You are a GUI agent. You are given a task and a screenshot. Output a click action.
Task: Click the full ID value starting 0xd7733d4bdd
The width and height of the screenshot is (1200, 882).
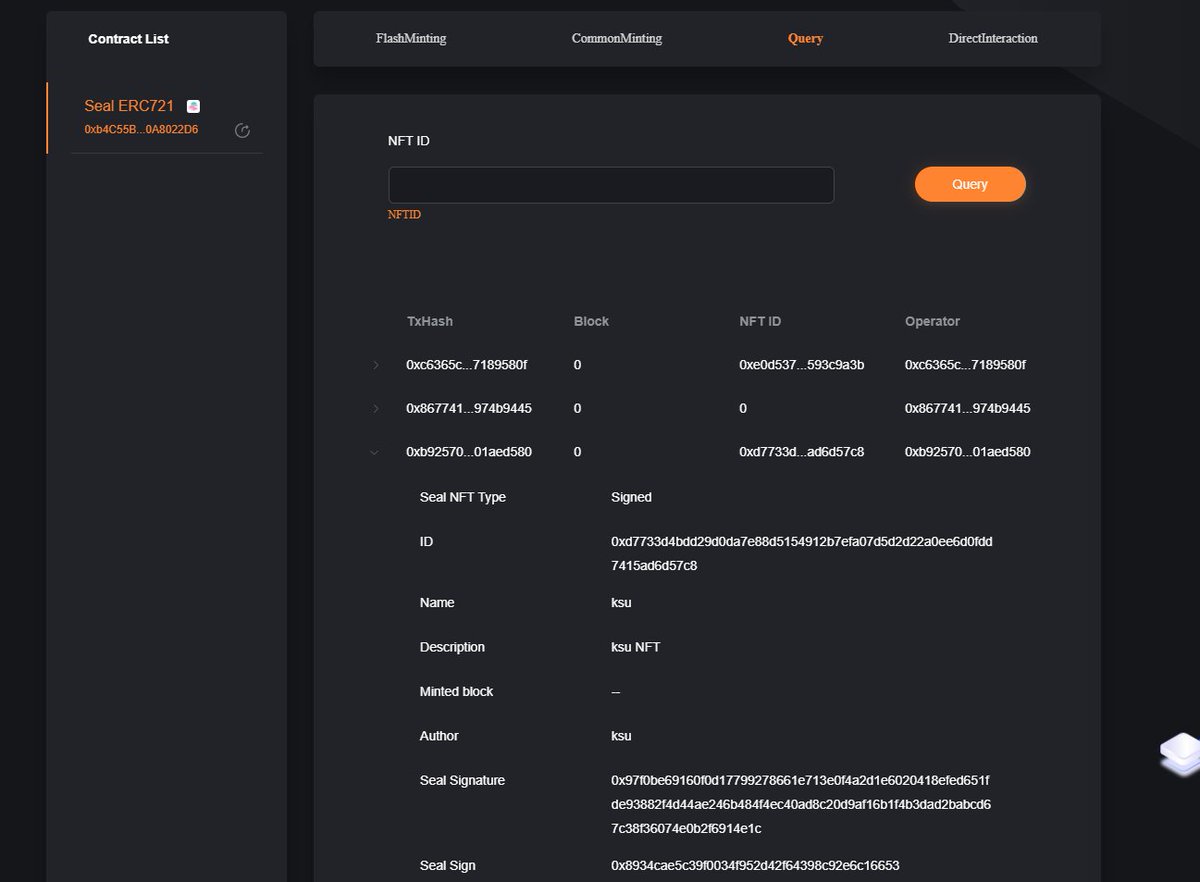click(x=802, y=554)
